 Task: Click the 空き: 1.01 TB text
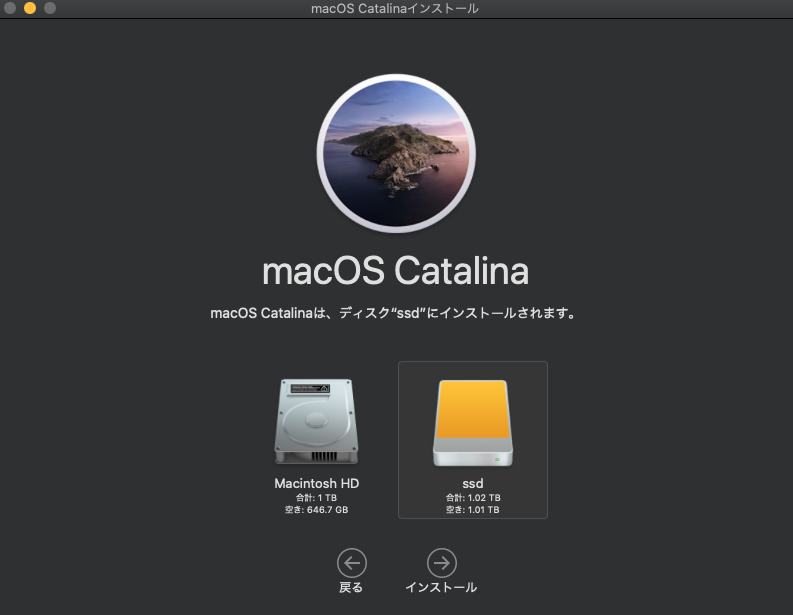coord(473,510)
